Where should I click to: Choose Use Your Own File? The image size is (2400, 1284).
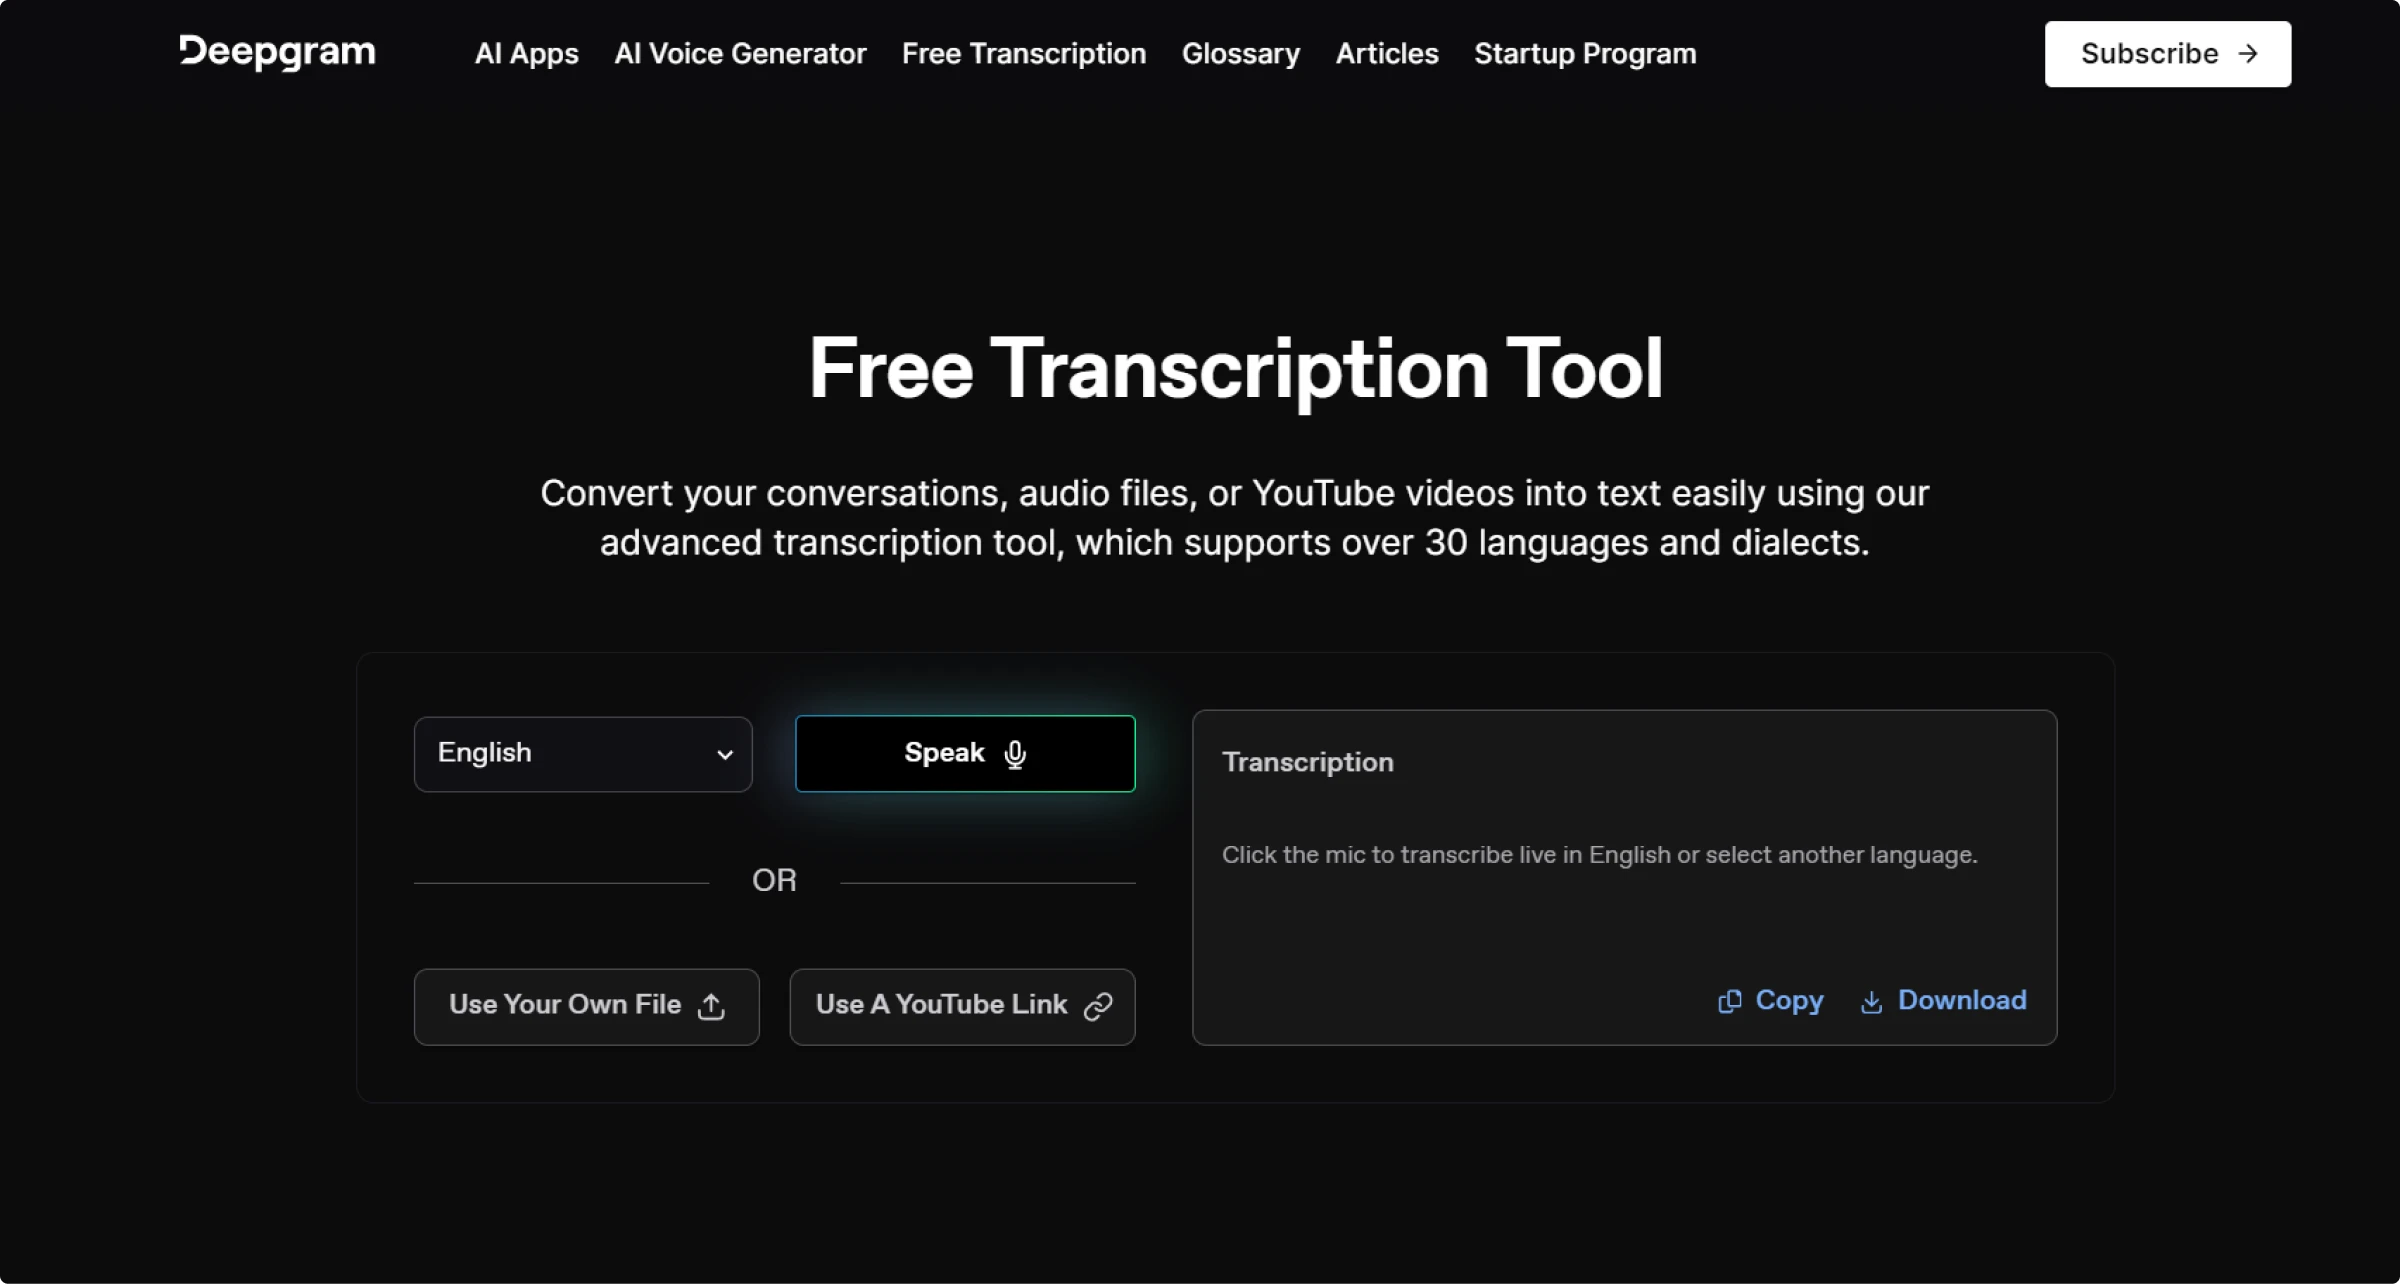(587, 1006)
